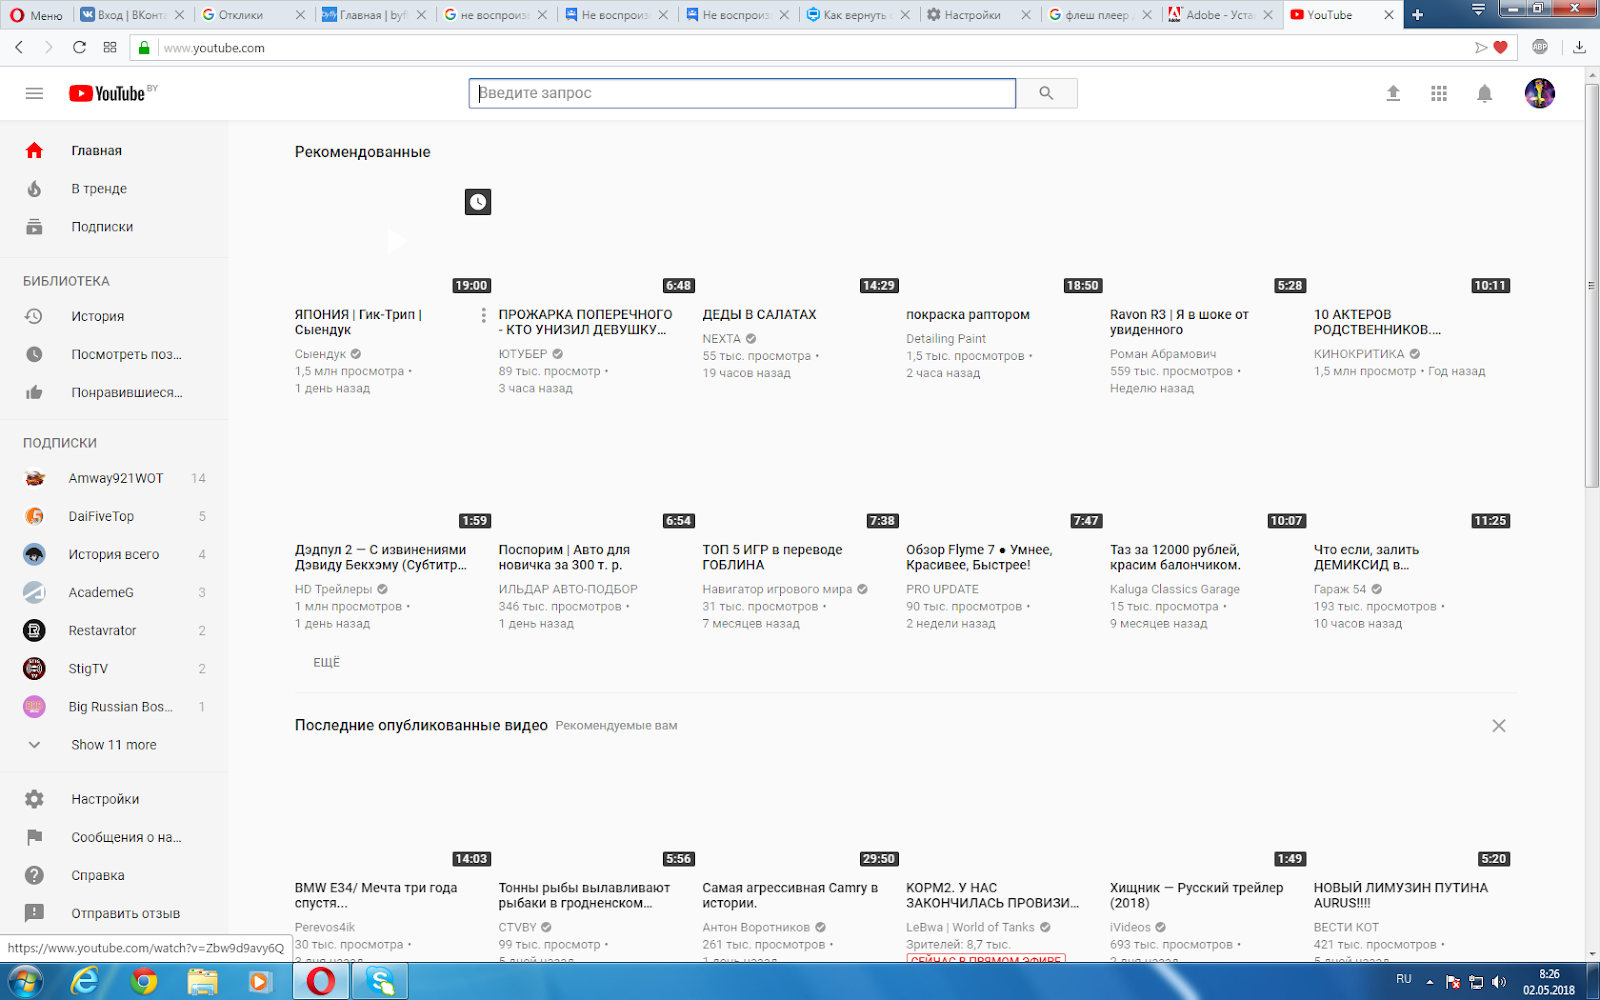Image resolution: width=1600 pixels, height=1000 pixels.
Task: Visit the Kaluga Classics Garage channel
Action: (x=1175, y=589)
